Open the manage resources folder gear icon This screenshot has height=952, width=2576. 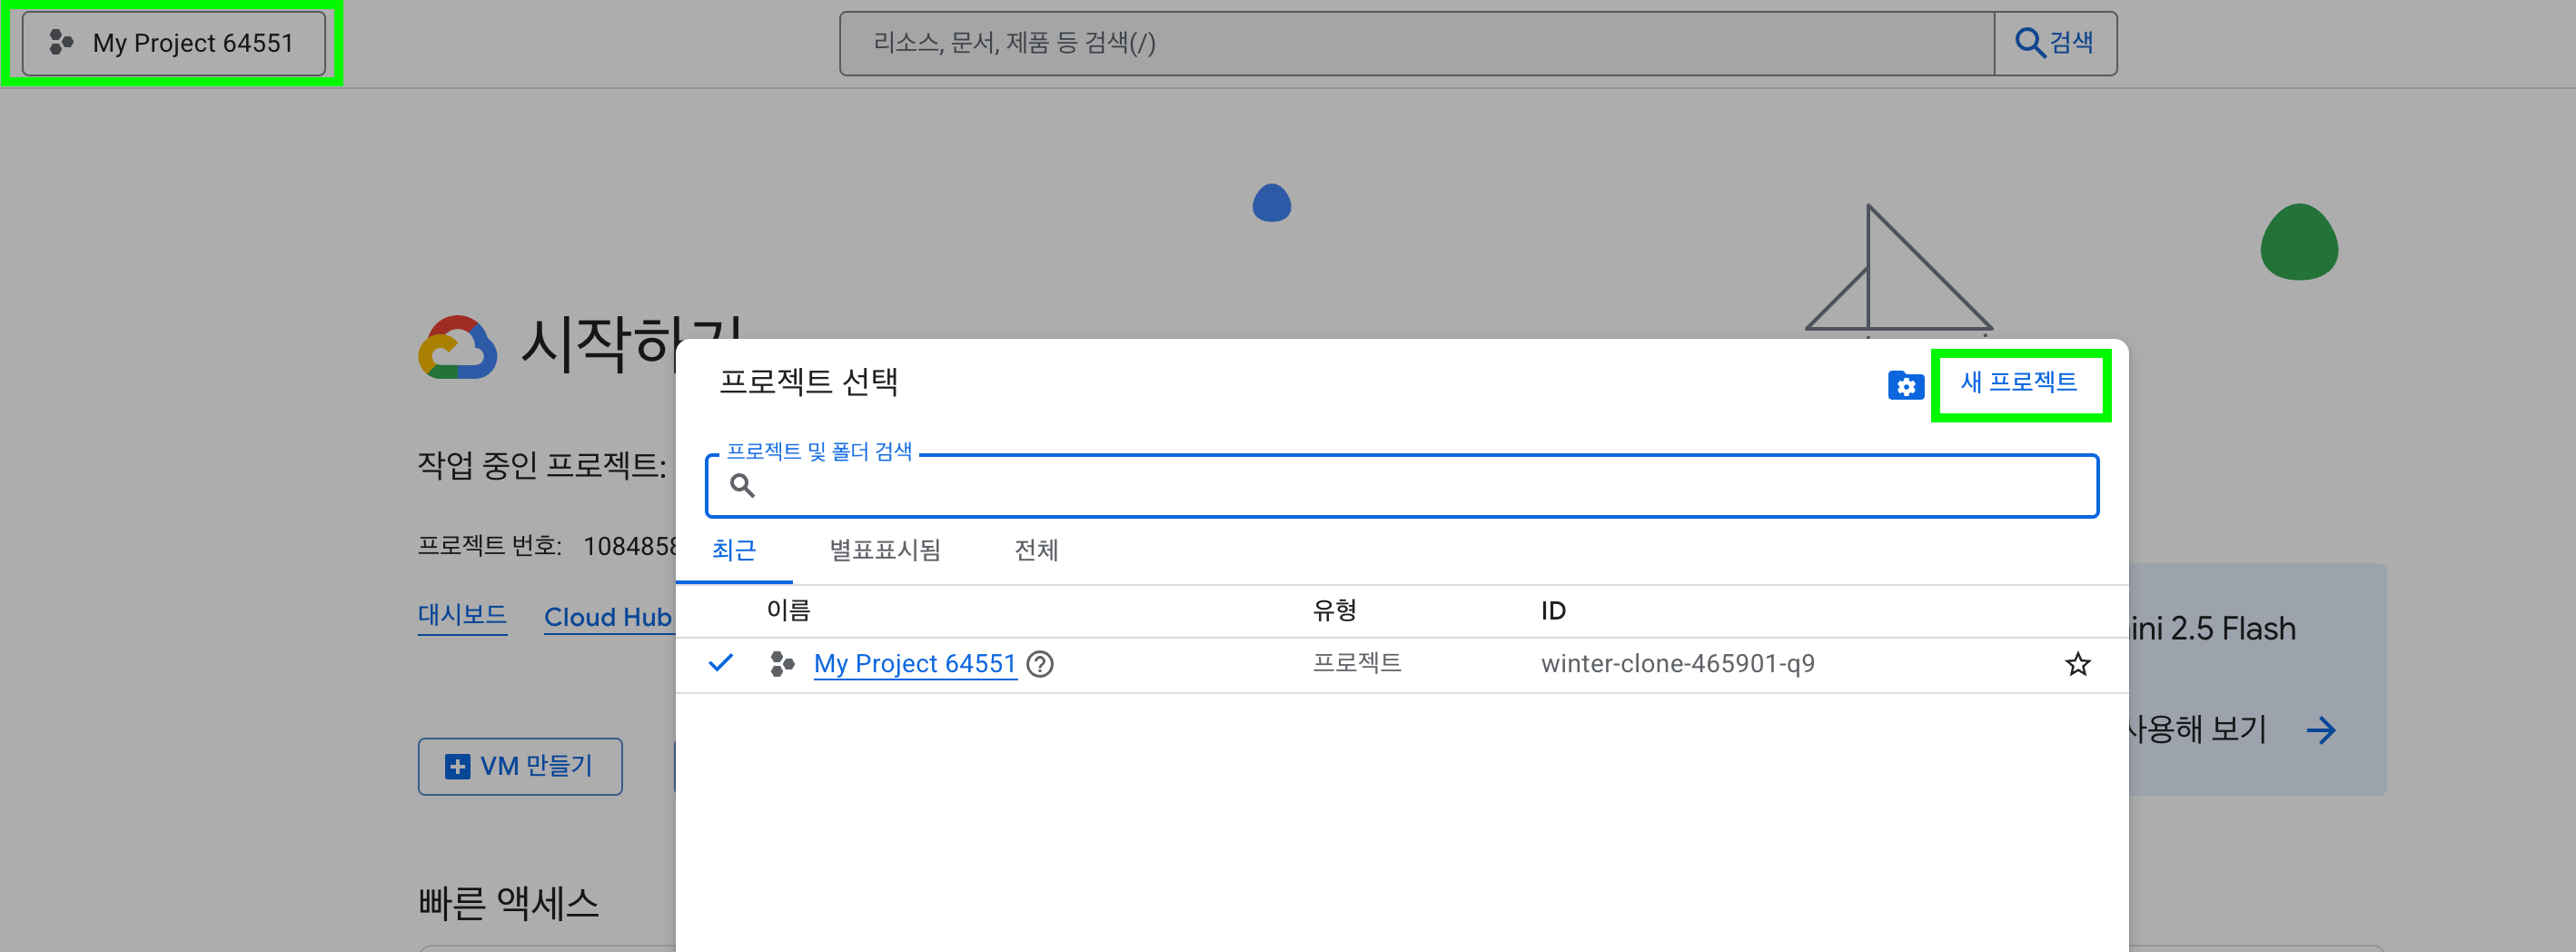point(1905,385)
